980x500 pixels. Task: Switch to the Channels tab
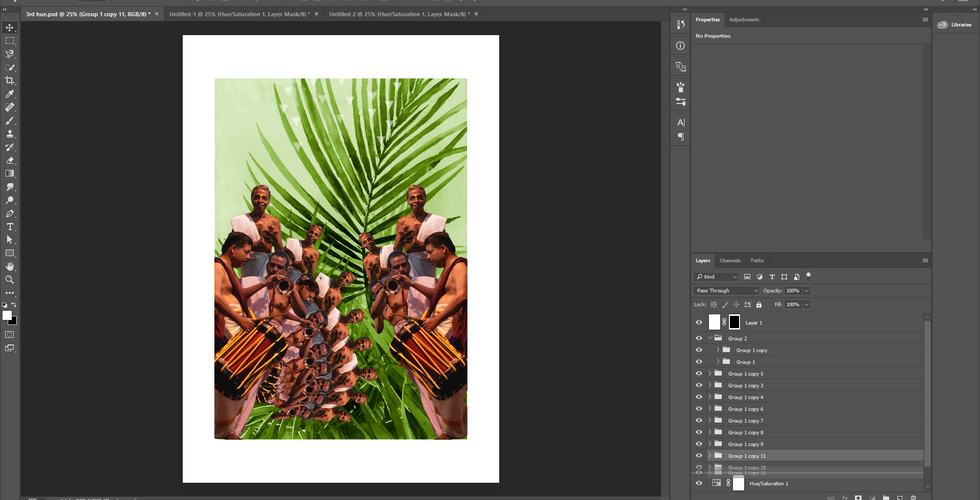730,260
